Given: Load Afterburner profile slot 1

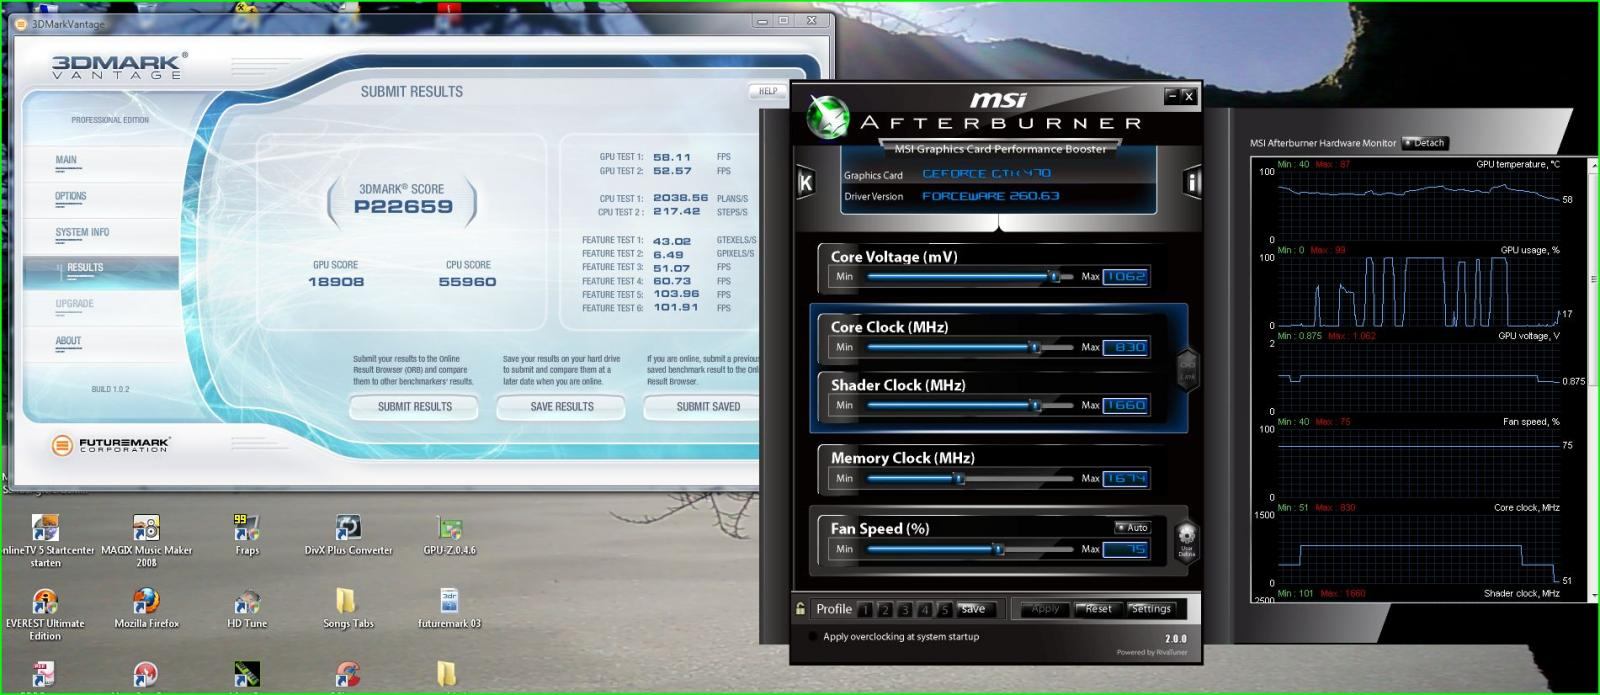Looking at the screenshot, I should (865, 609).
